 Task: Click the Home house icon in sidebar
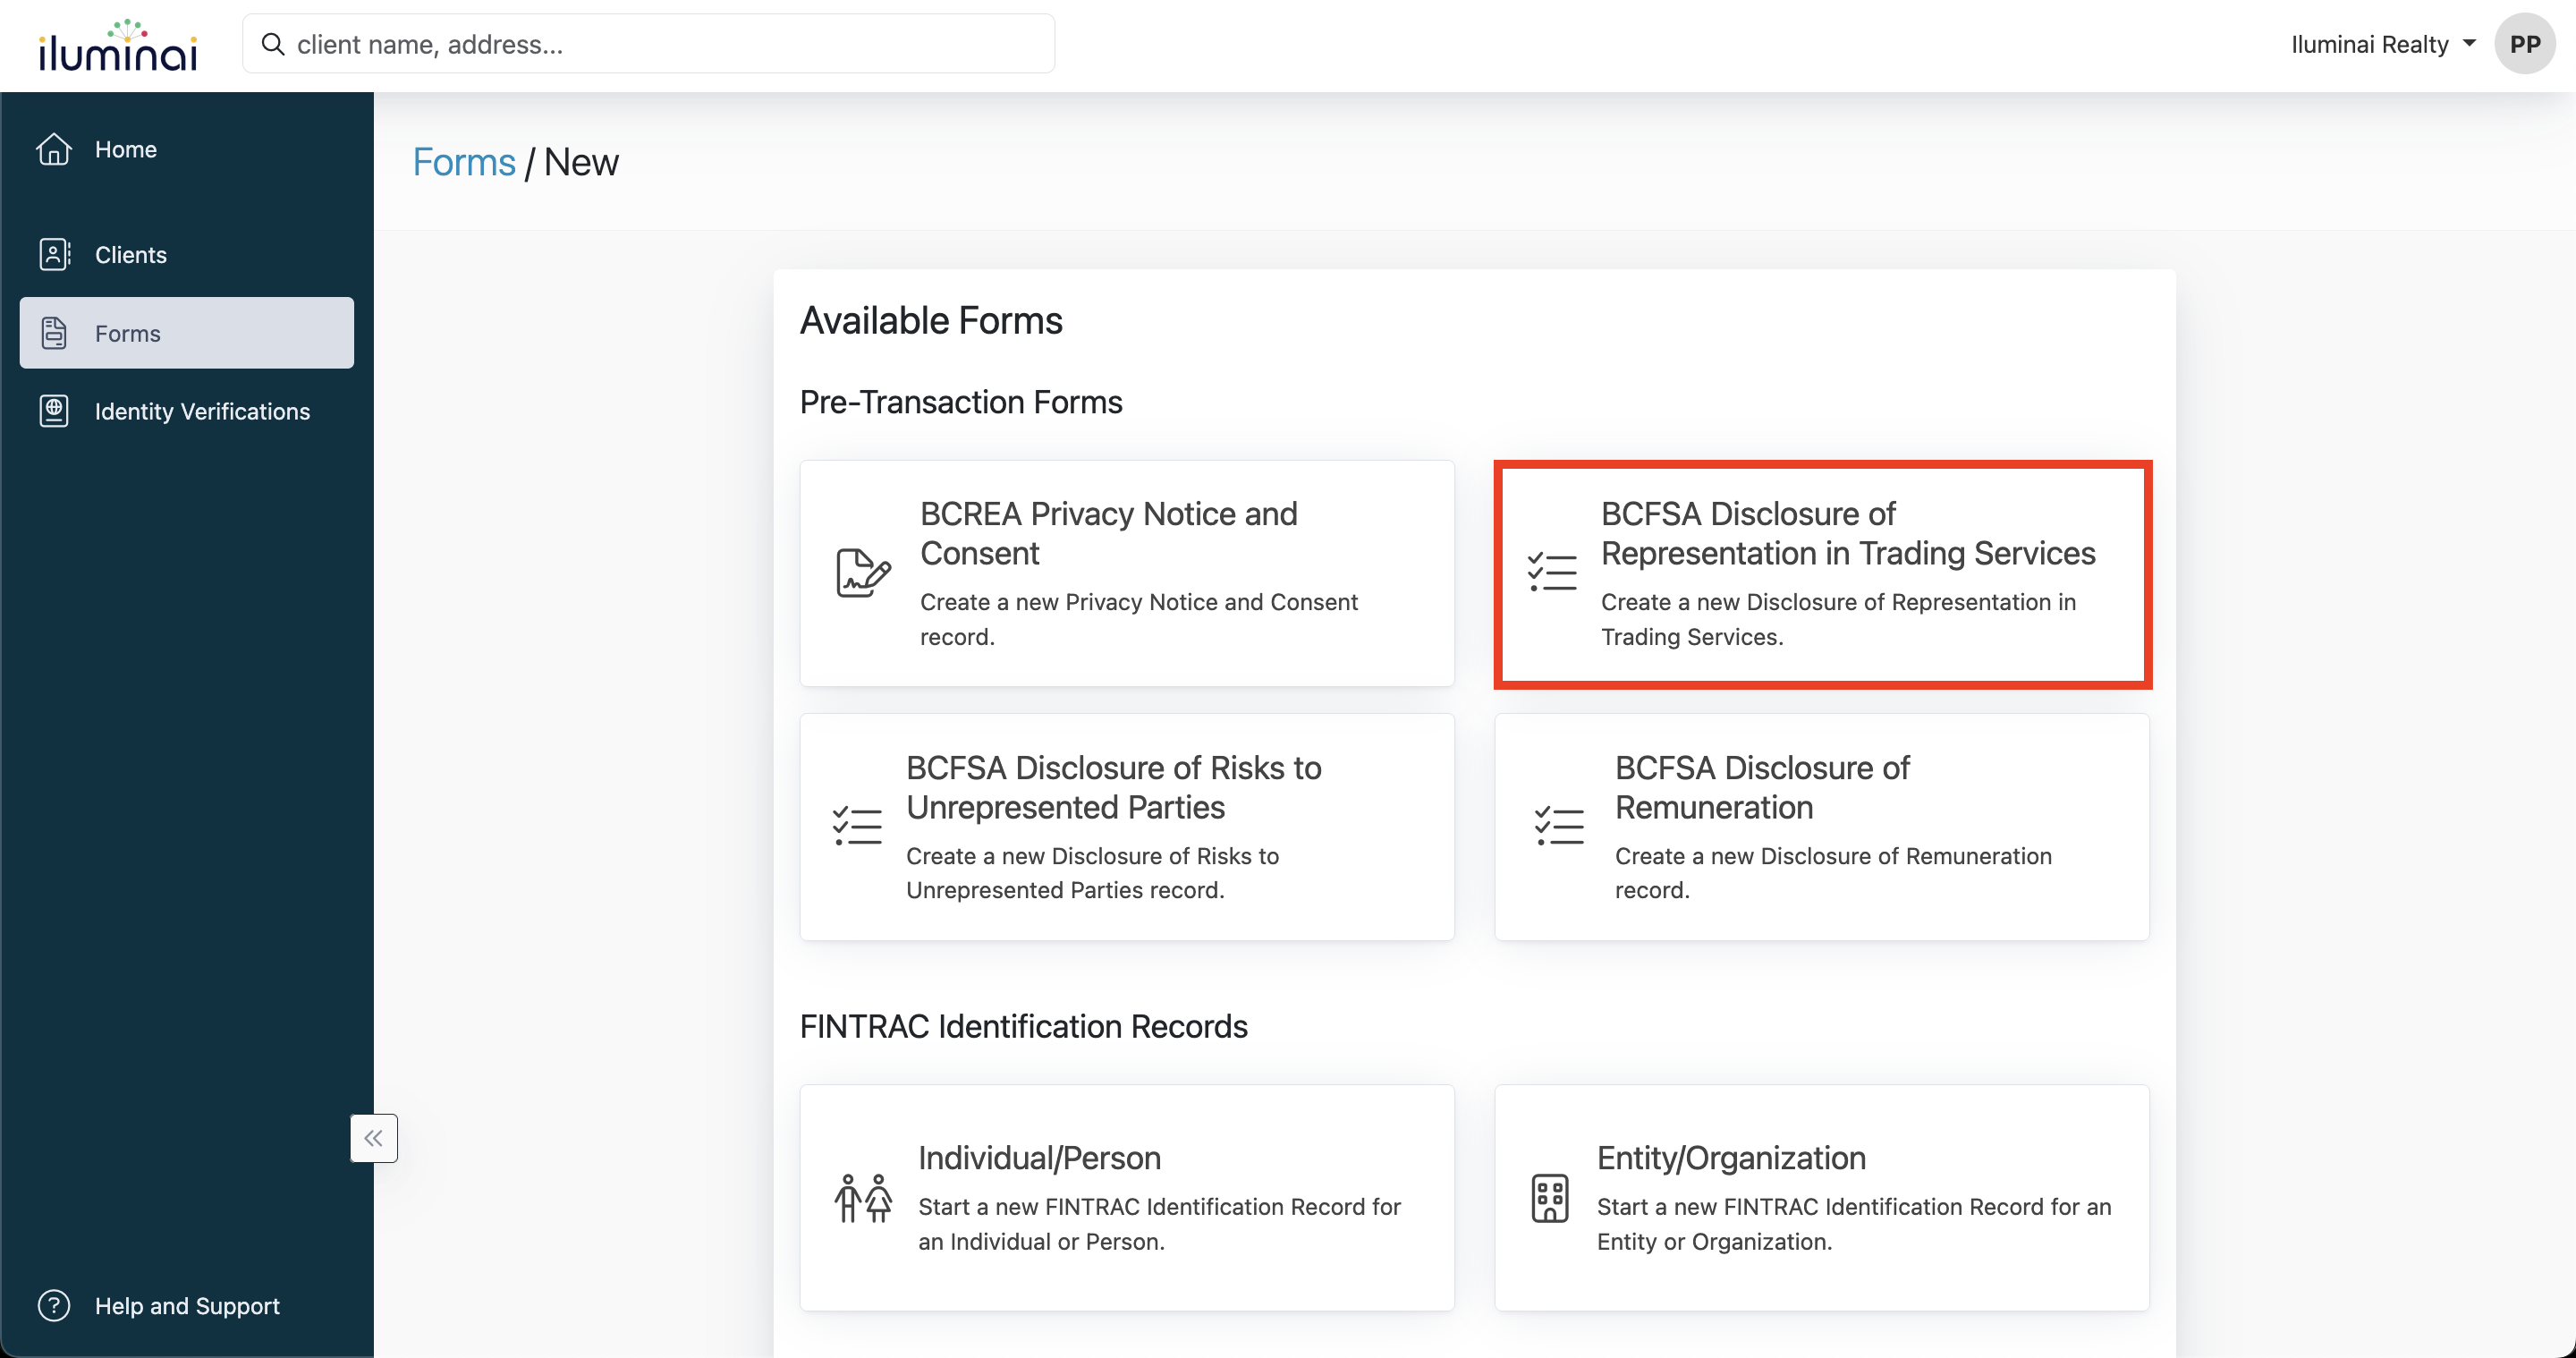[54, 149]
